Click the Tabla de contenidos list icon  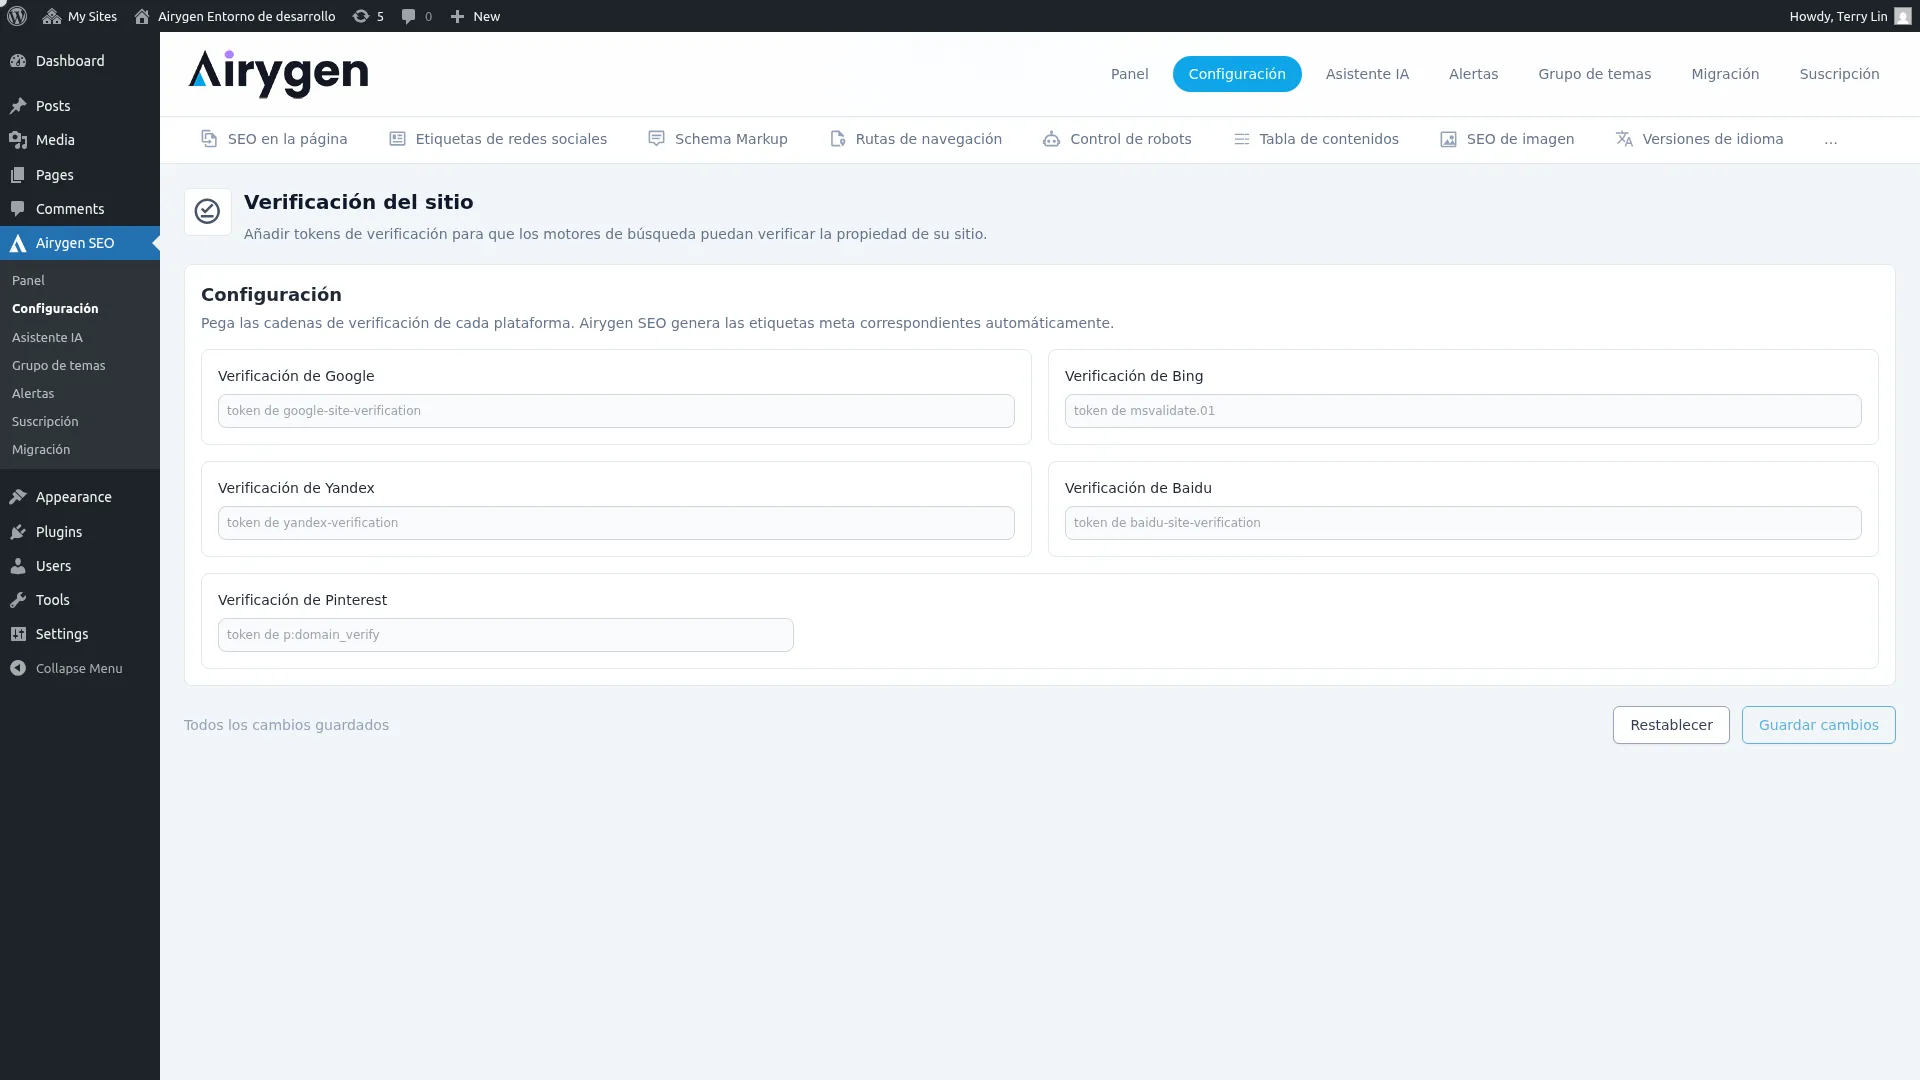click(1241, 139)
